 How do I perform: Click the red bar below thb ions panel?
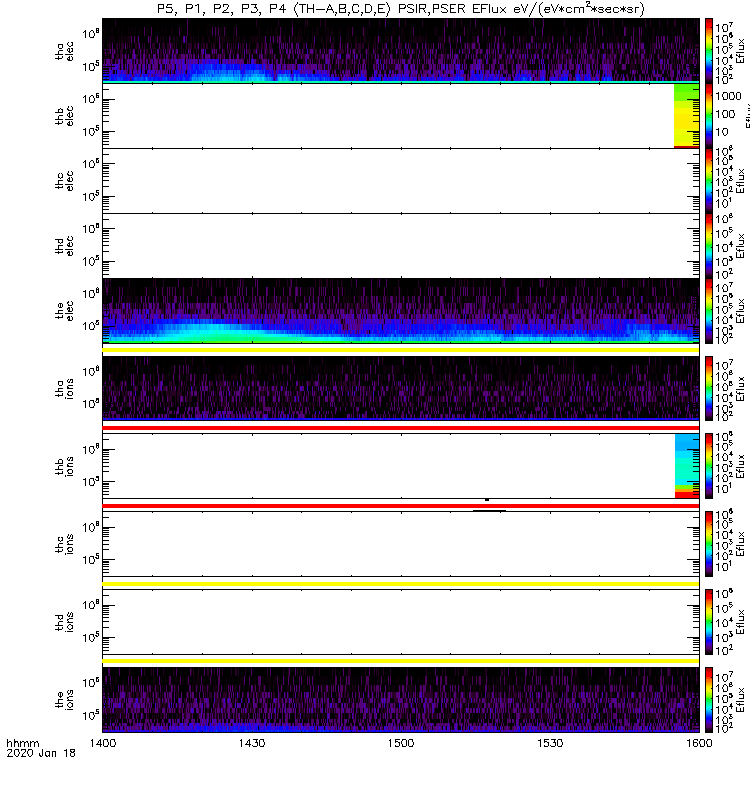point(401,506)
